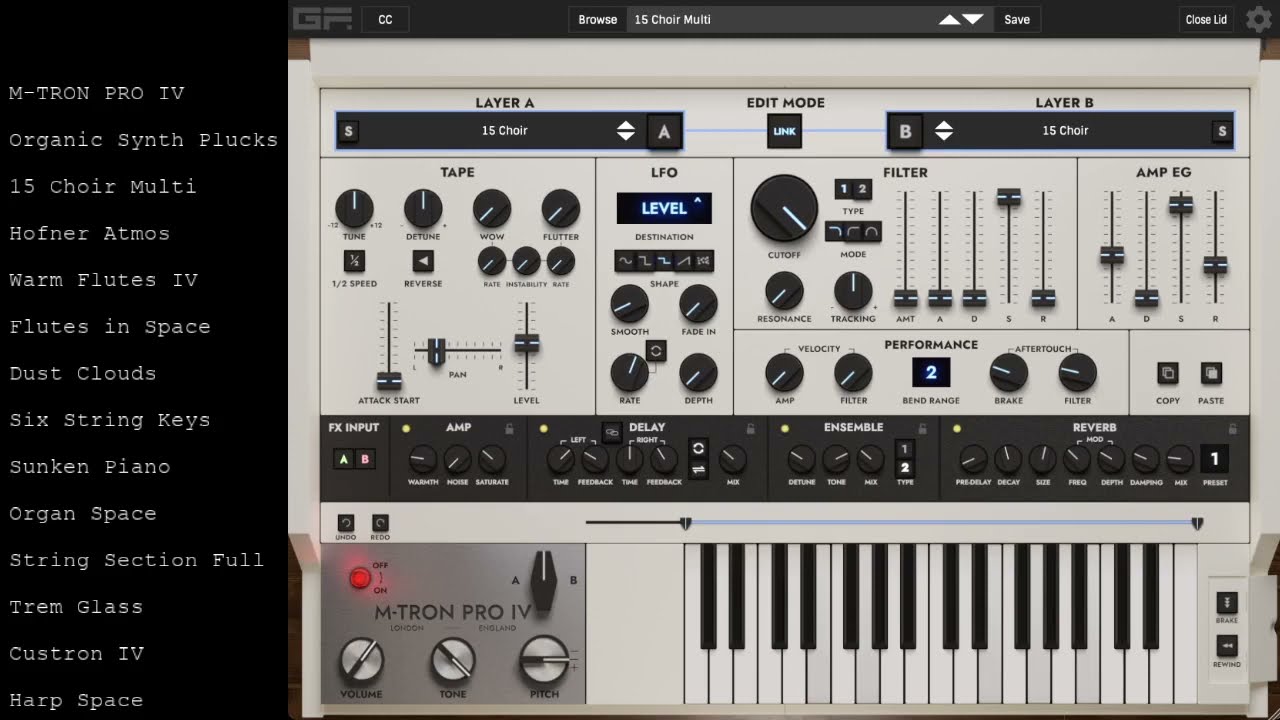Toggle the AMP effect power LED

click(x=406, y=429)
